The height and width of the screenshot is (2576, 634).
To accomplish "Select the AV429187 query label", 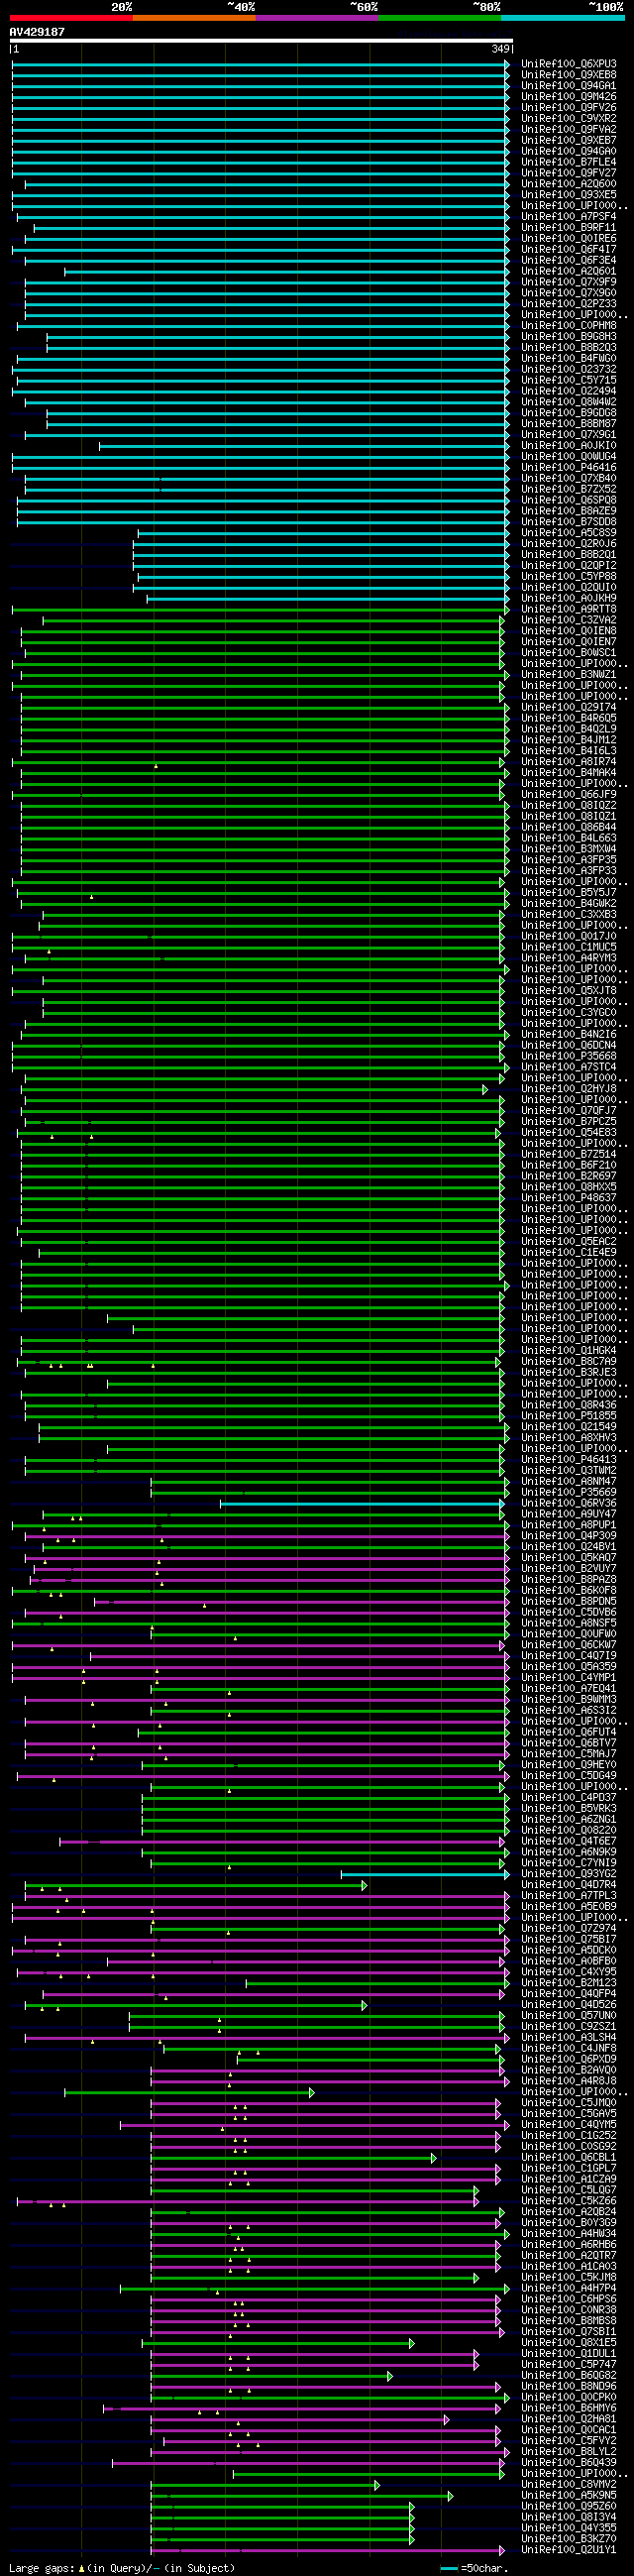I will click(37, 32).
